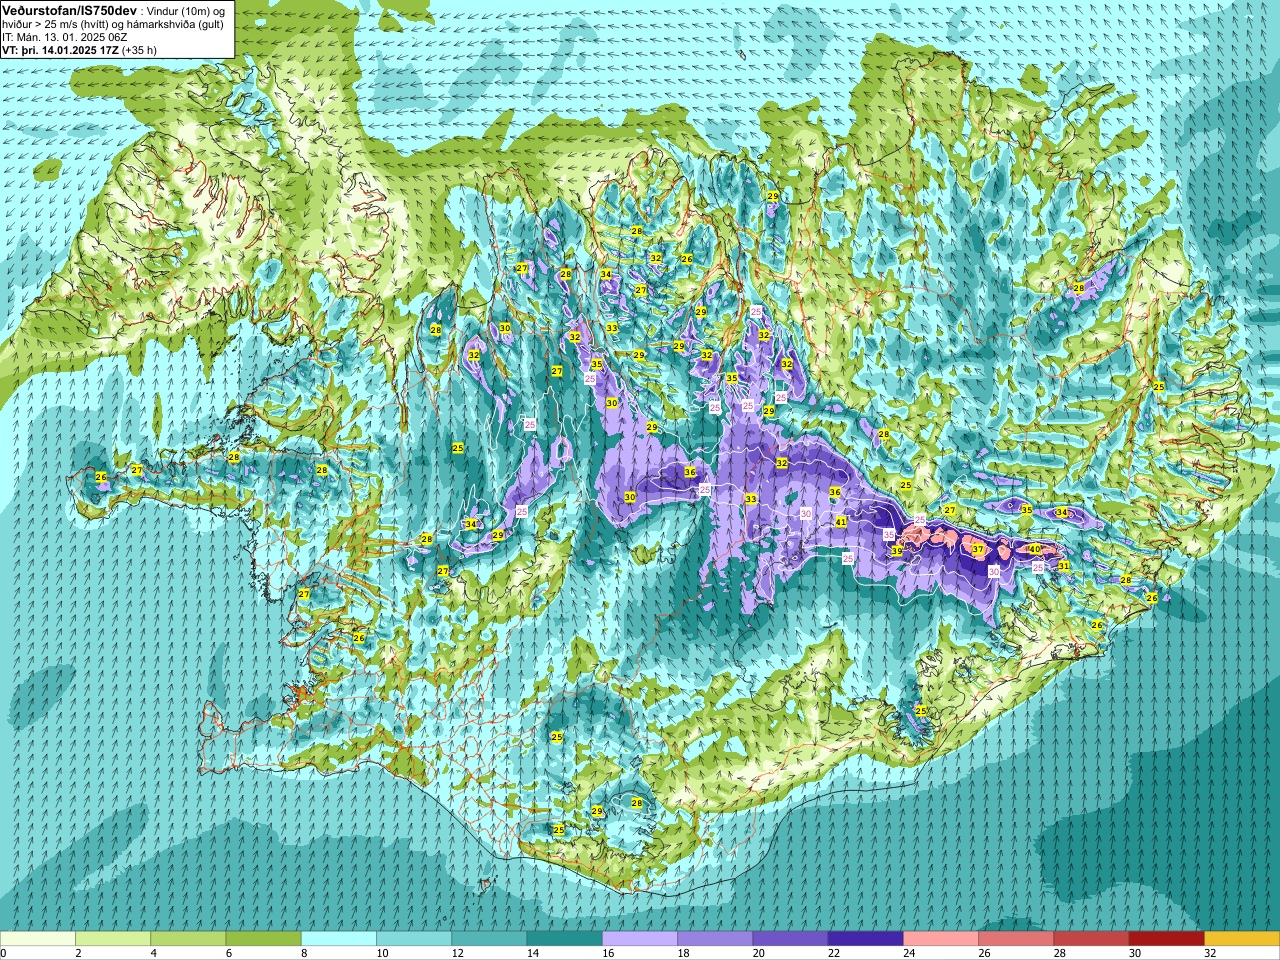
Task: Click the yellow gust label 40
Action: [x=1035, y=549]
